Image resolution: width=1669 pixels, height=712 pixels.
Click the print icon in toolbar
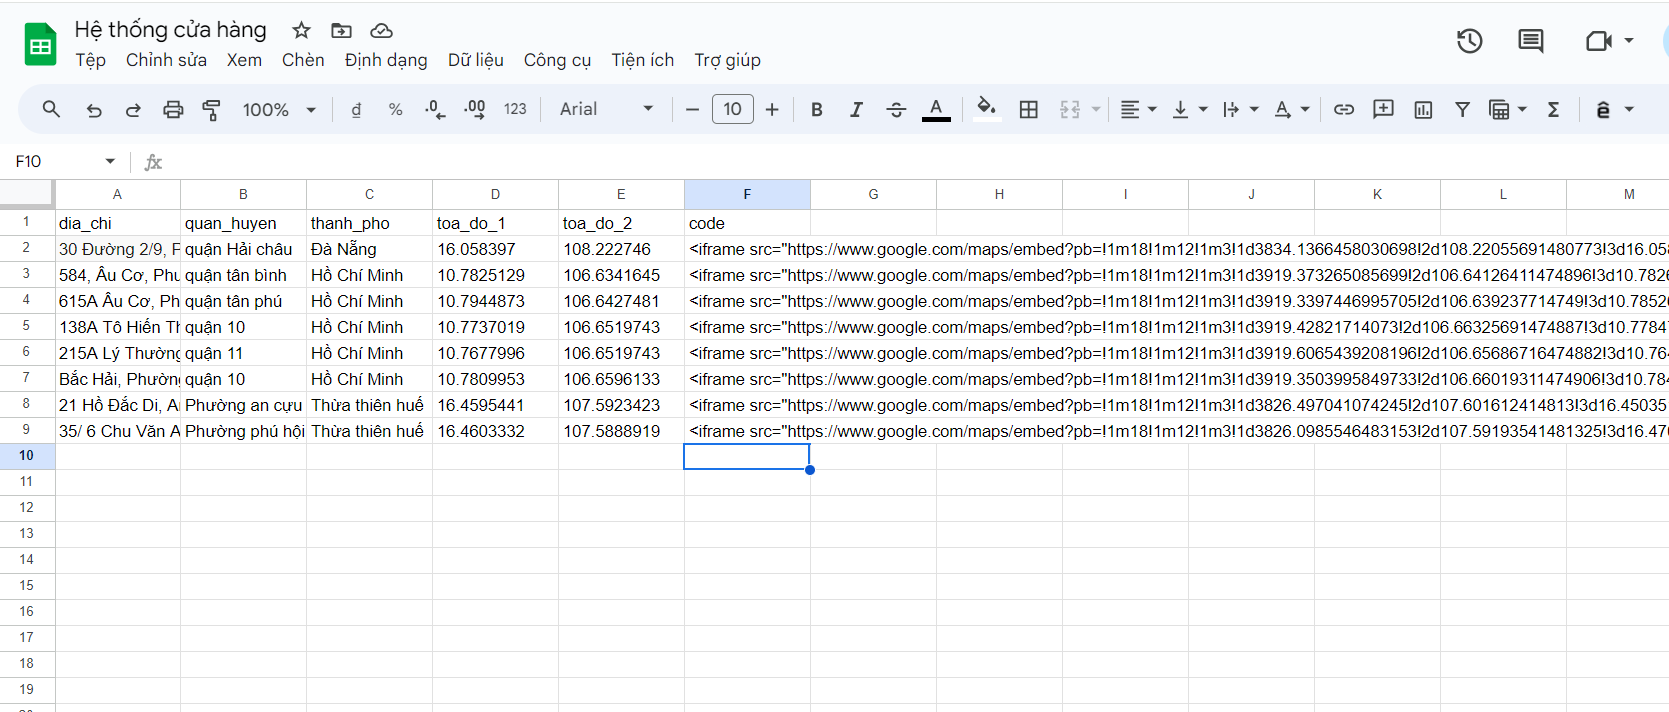(173, 110)
